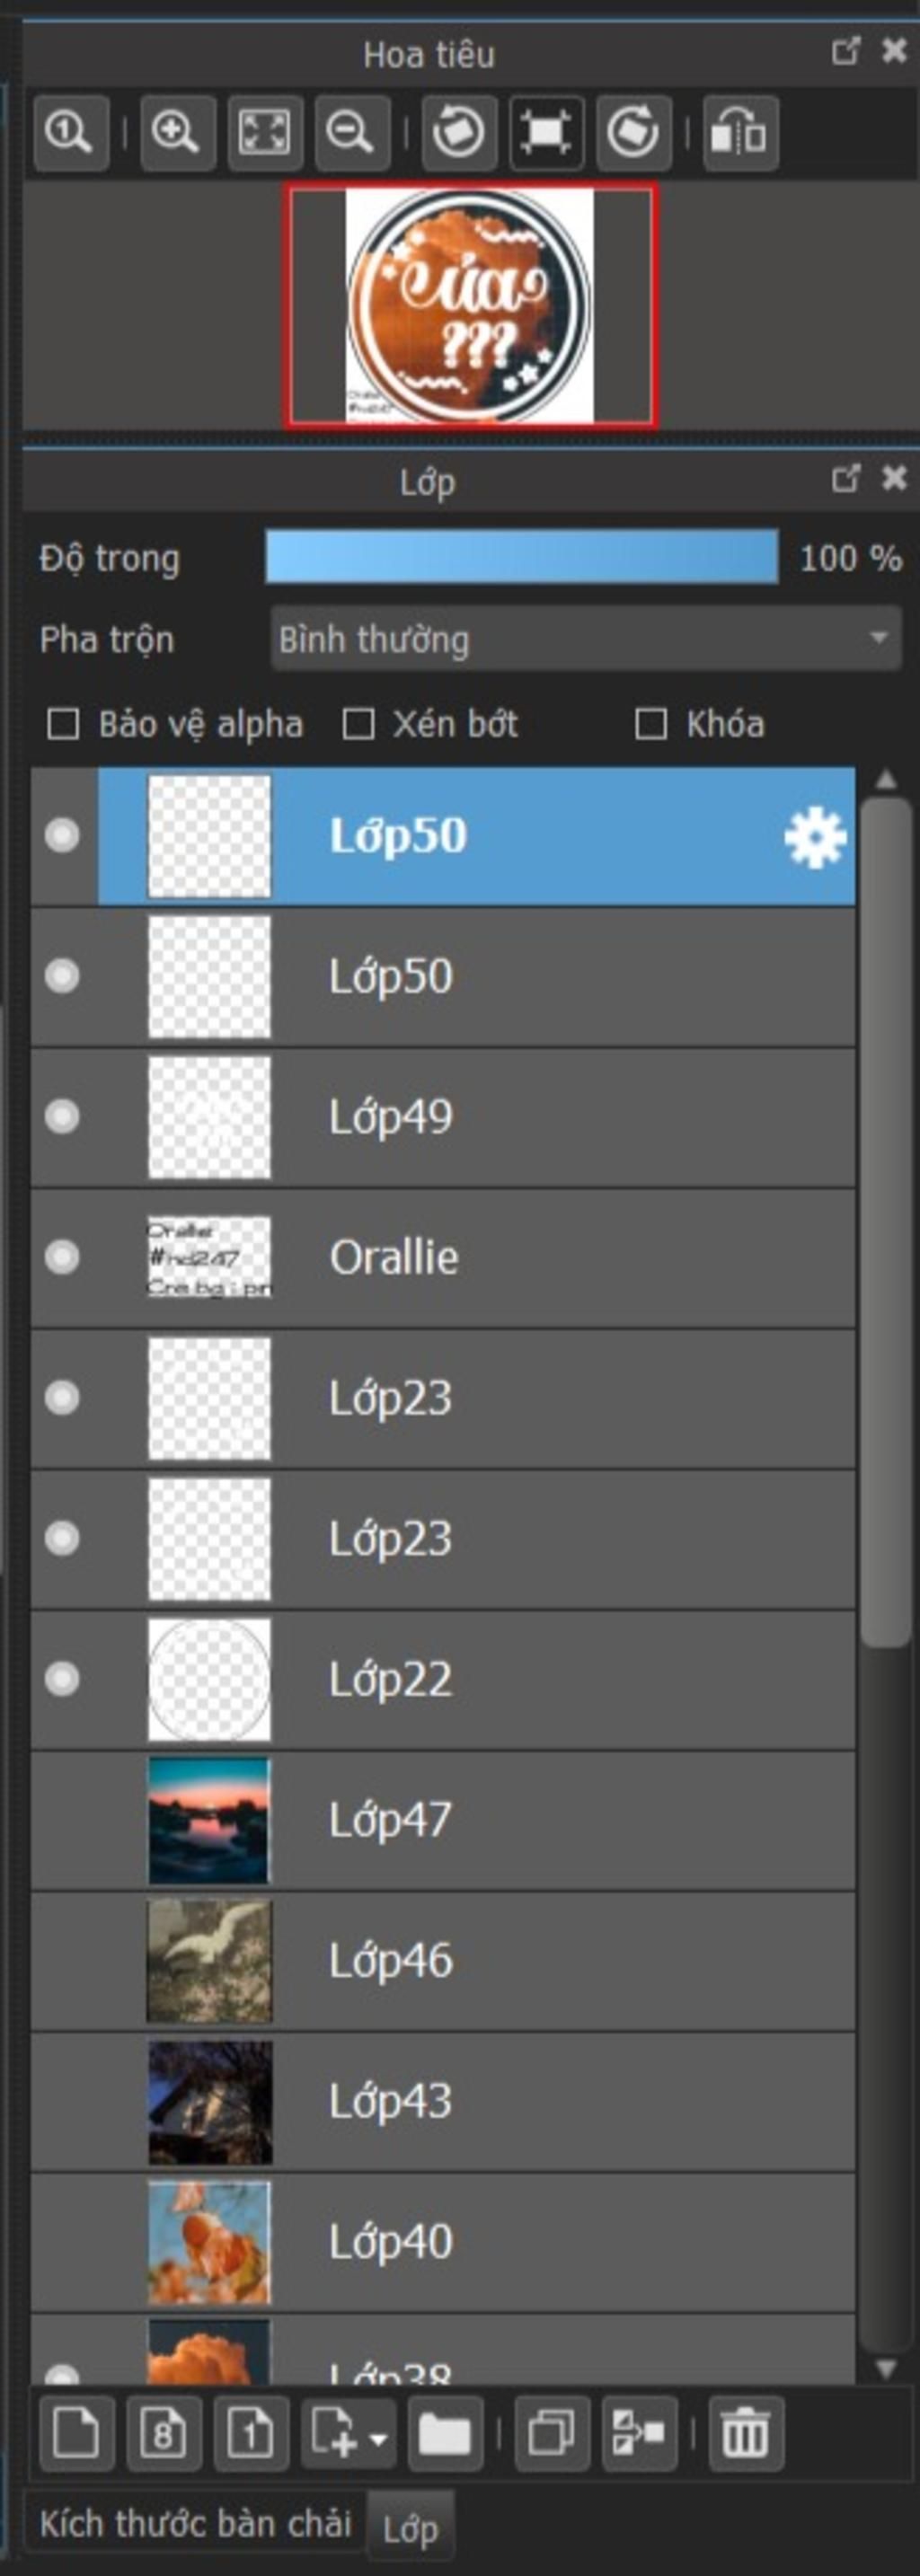Check the Khóa lock checkbox

pyautogui.click(x=651, y=725)
